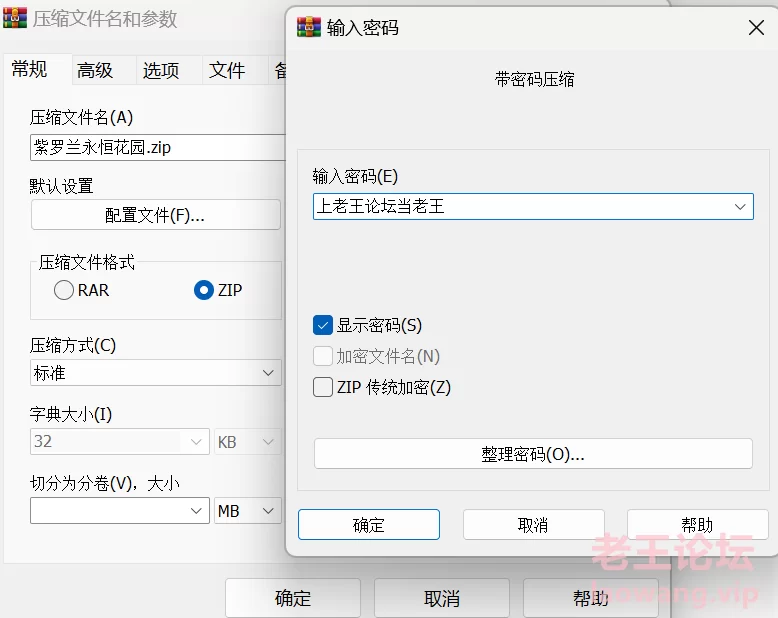Open the MB unit dropdown
Image resolution: width=778 pixels, height=618 pixels.
coord(248,511)
